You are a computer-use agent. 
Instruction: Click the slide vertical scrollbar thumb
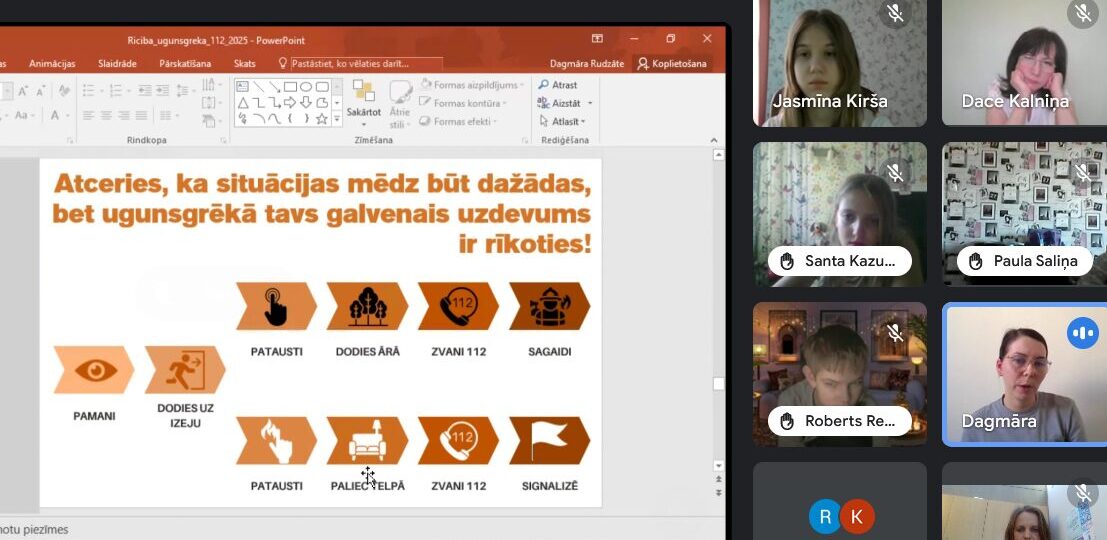[719, 383]
